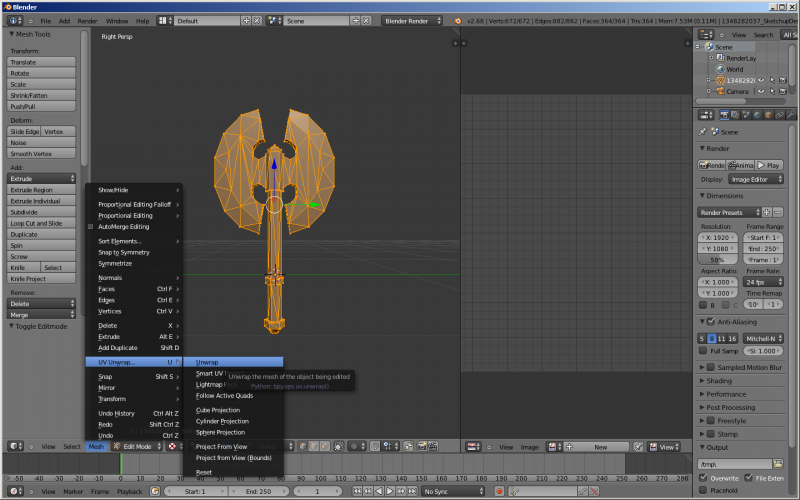Adjust the resolution percentage slider at 50%
The image size is (800, 500).
(x=717, y=260)
